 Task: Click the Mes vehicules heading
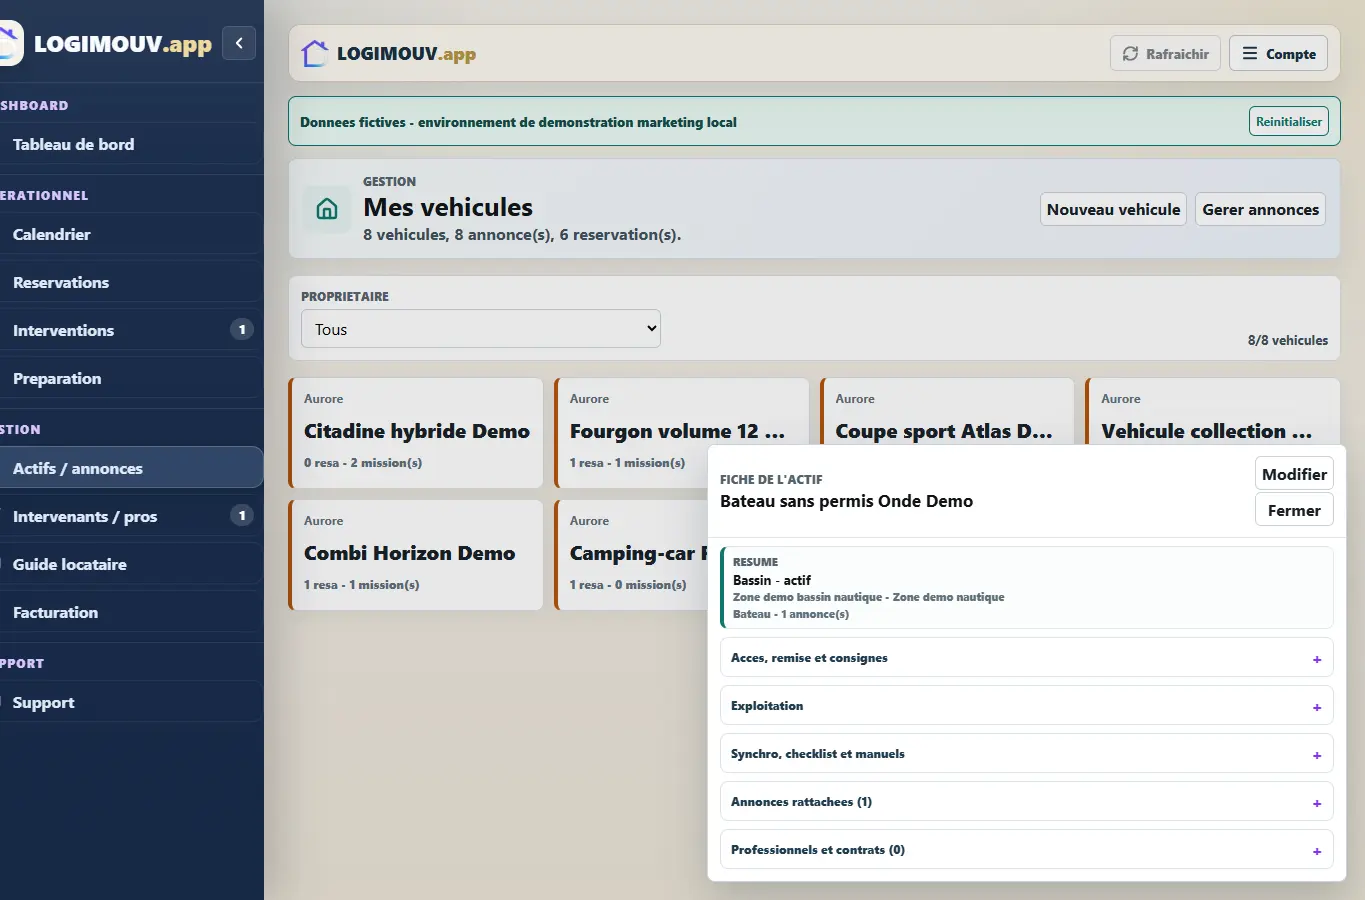tap(448, 207)
